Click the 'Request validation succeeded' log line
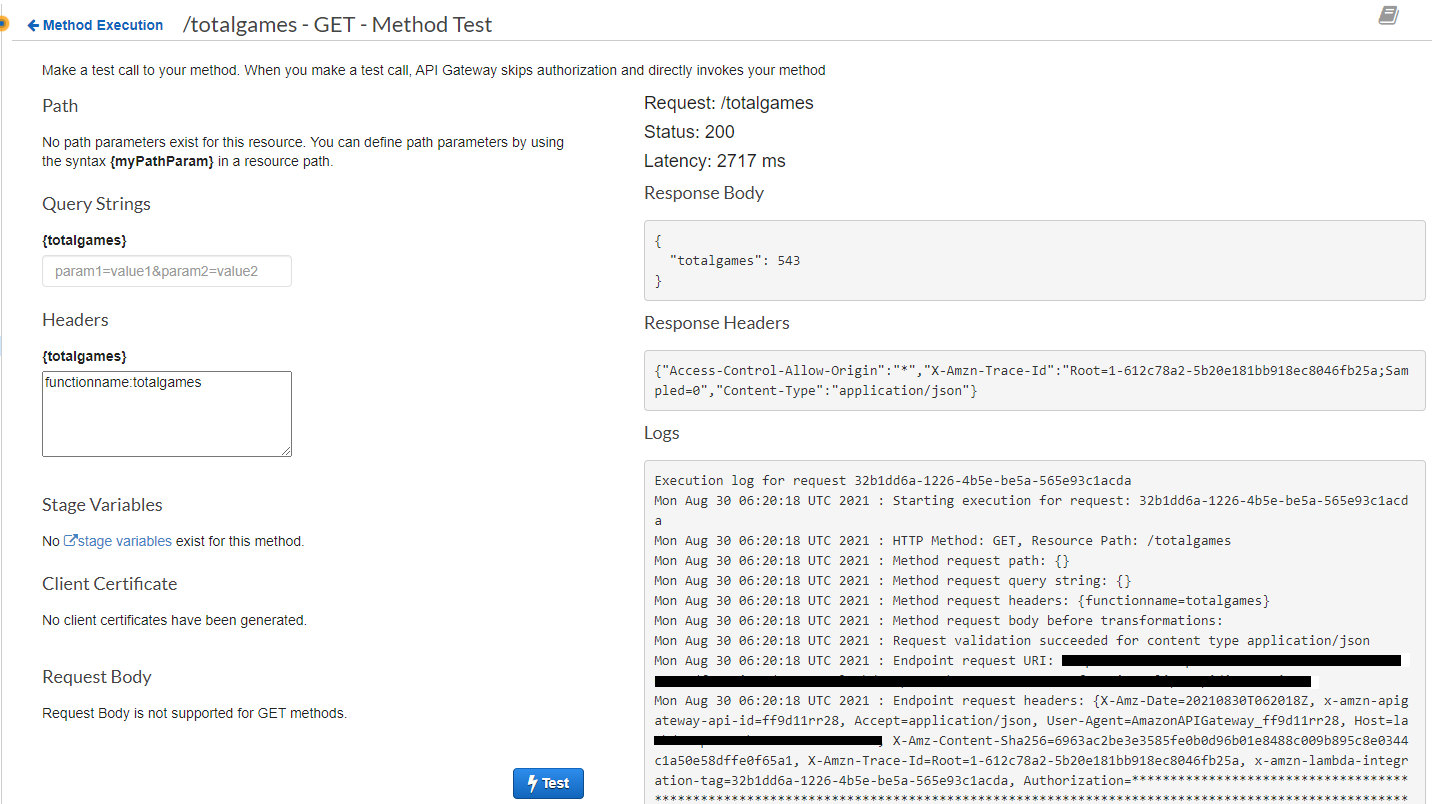Image resolution: width=1432 pixels, height=804 pixels. coord(1012,641)
